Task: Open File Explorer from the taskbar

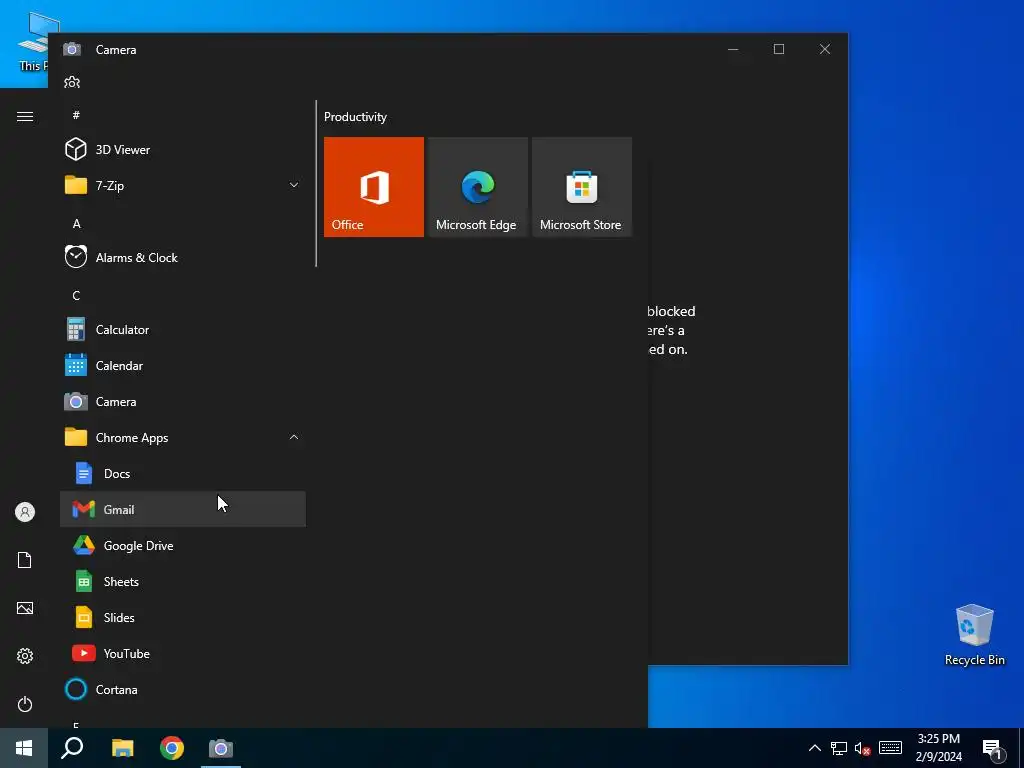Action: [x=122, y=748]
